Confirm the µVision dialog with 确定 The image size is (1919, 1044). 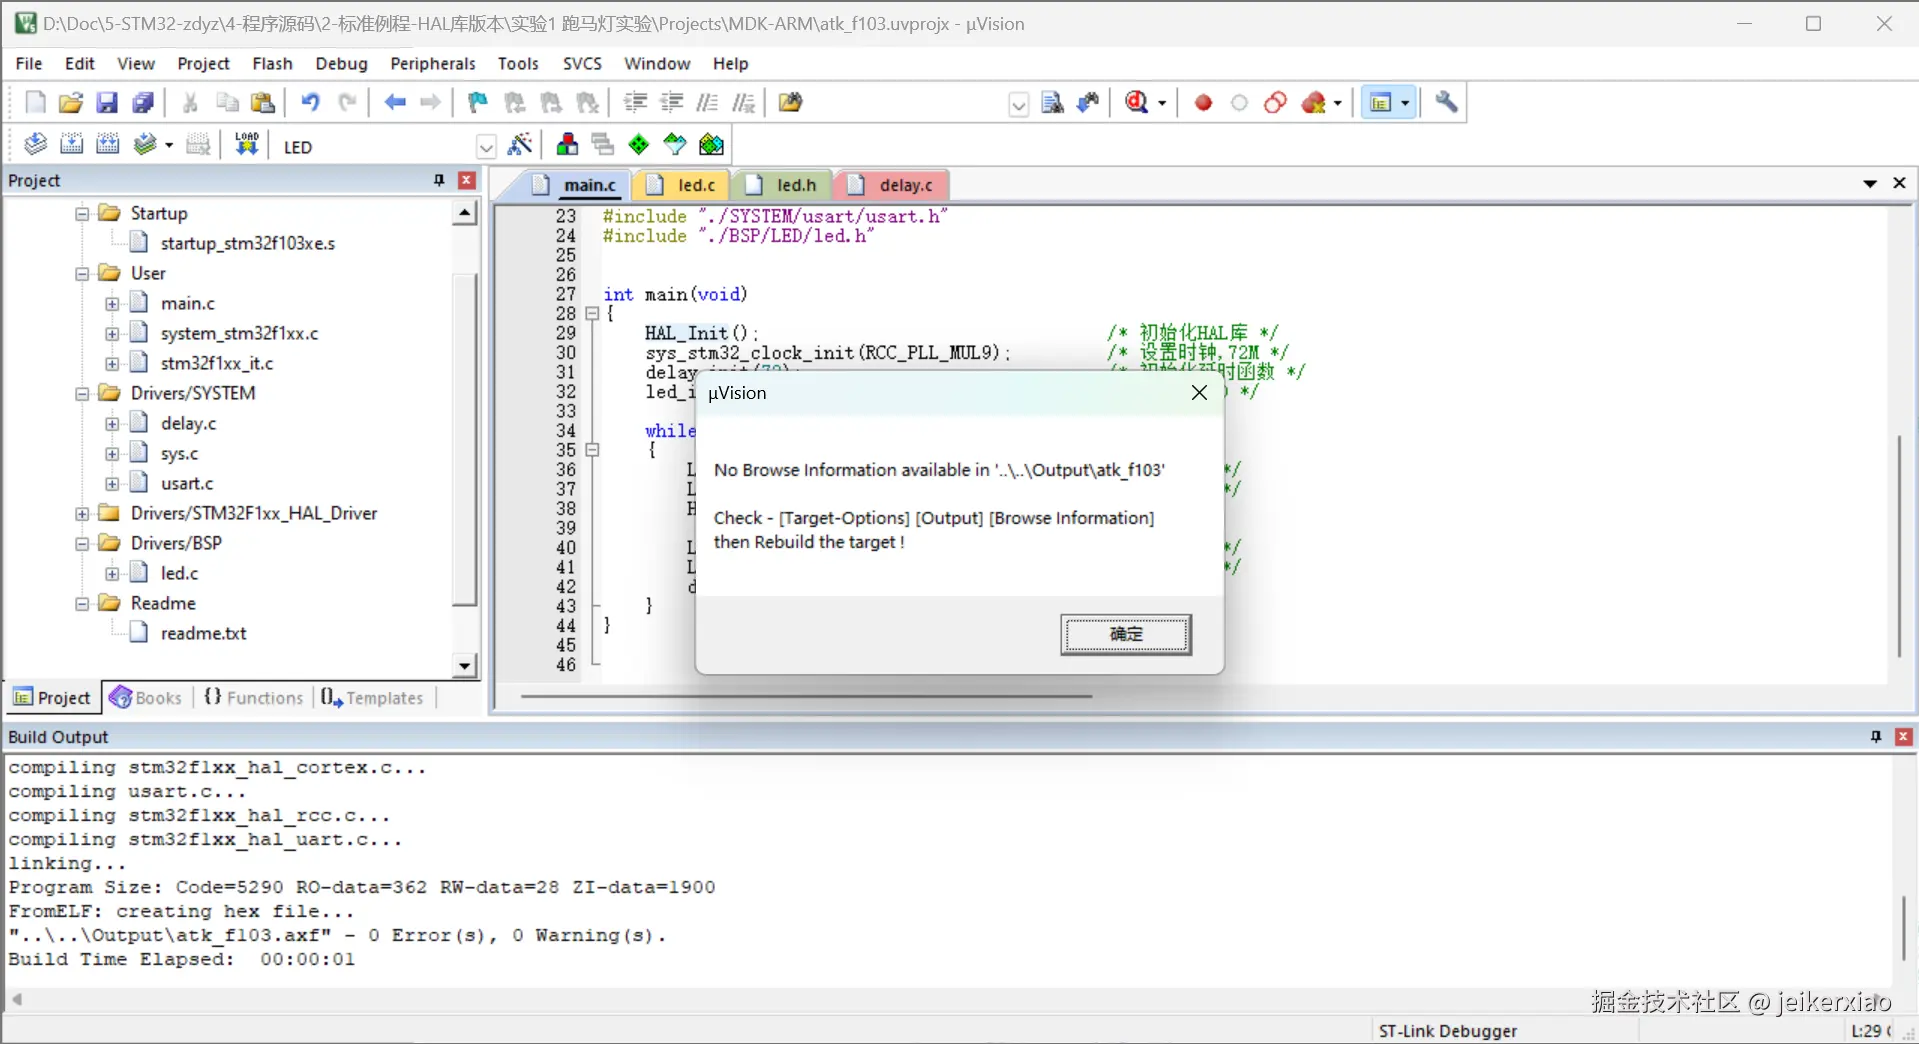click(1126, 634)
